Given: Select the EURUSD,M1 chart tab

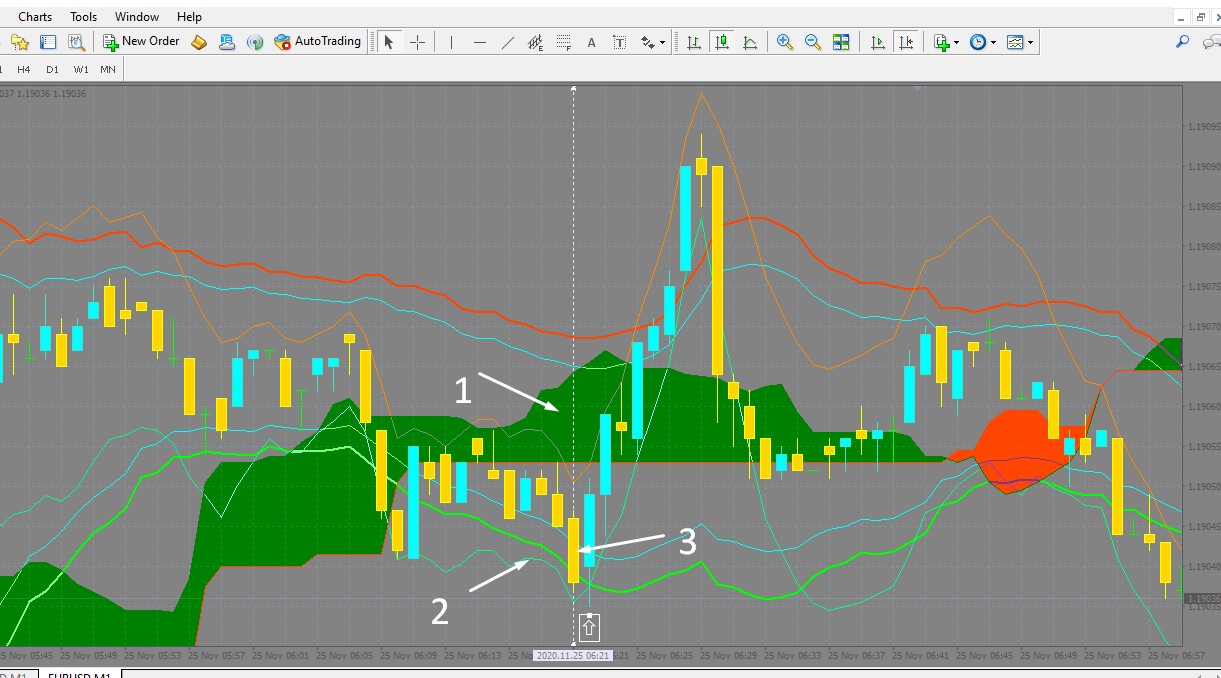Looking at the screenshot, I should click(x=80, y=676).
